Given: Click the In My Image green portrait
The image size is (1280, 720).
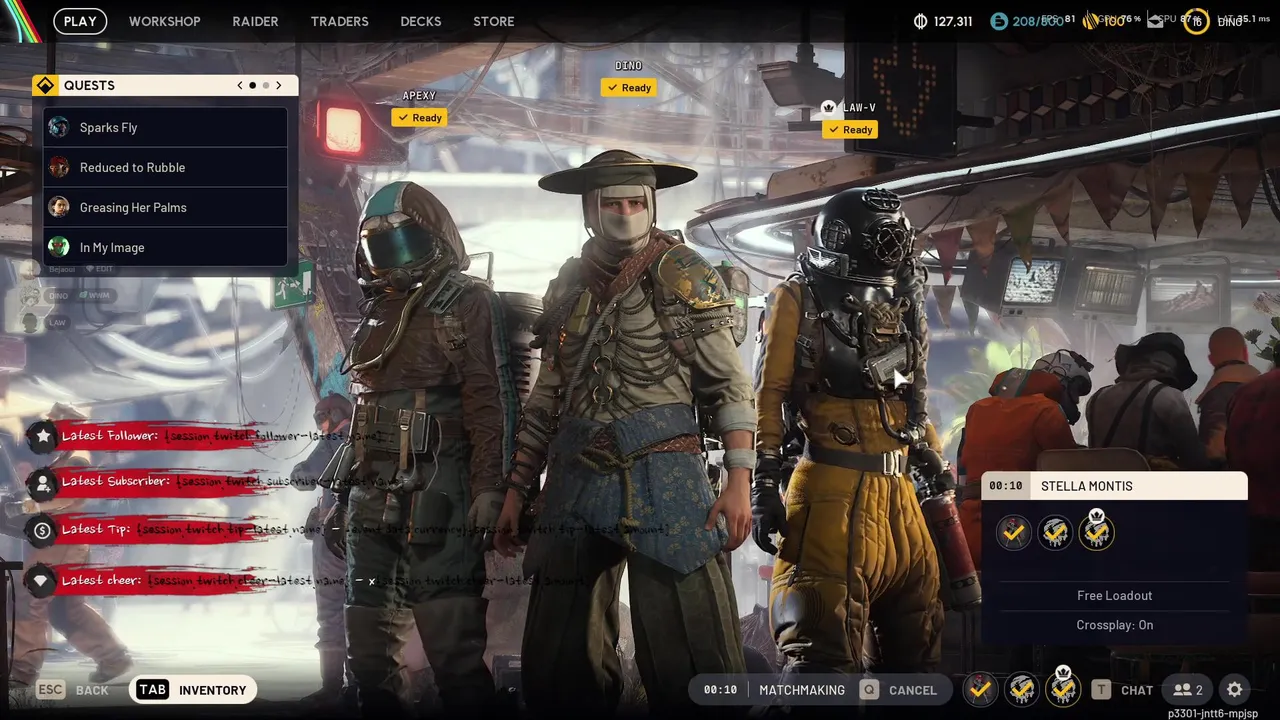Looking at the screenshot, I should pos(59,247).
